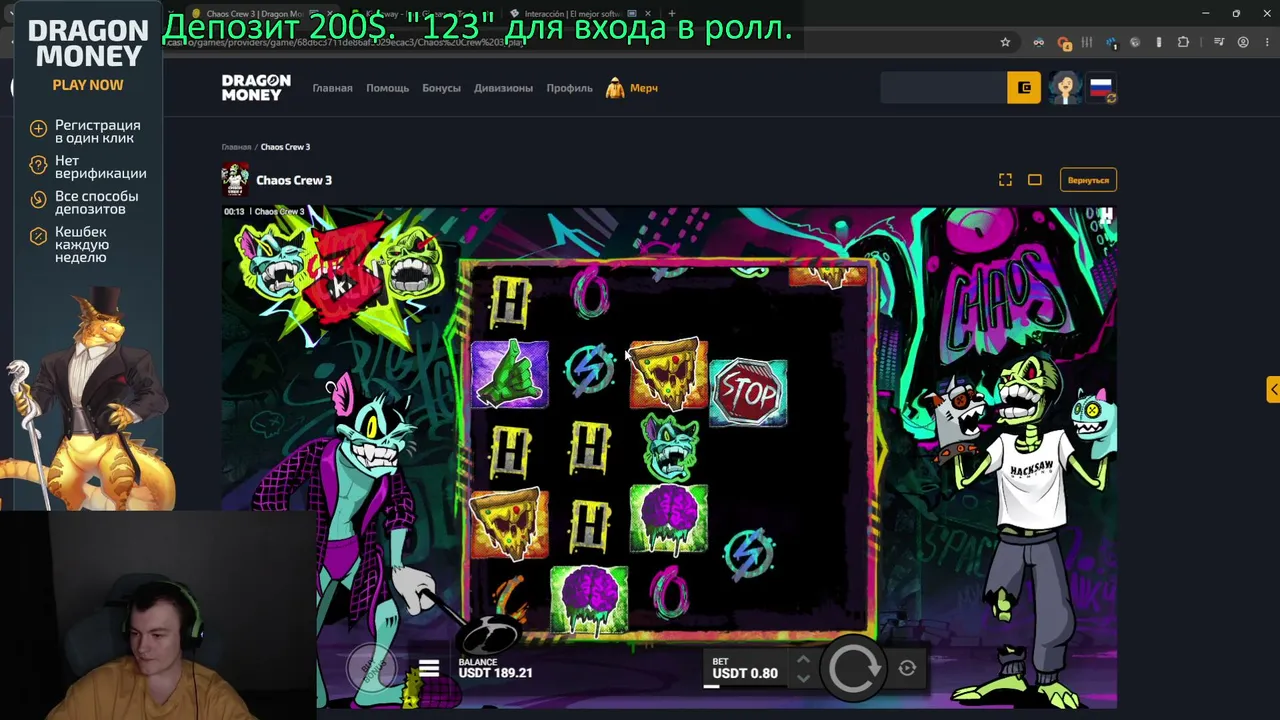Screen dimensions: 1280x720
Task: Open the Buy Bonus round button
Action: (372, 667)
